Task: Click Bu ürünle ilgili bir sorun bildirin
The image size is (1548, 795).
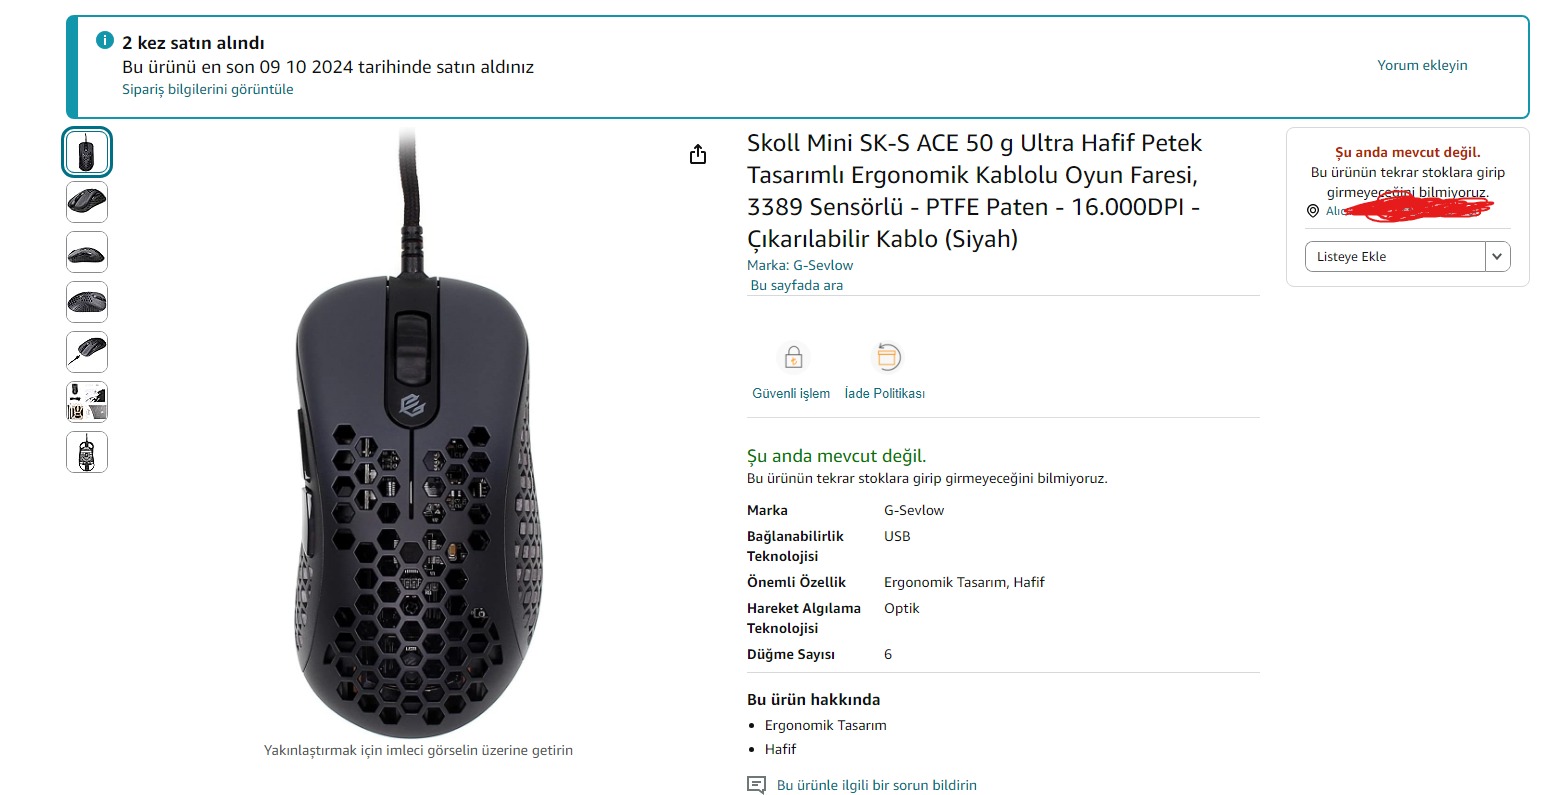Action: tap(877, 785)
